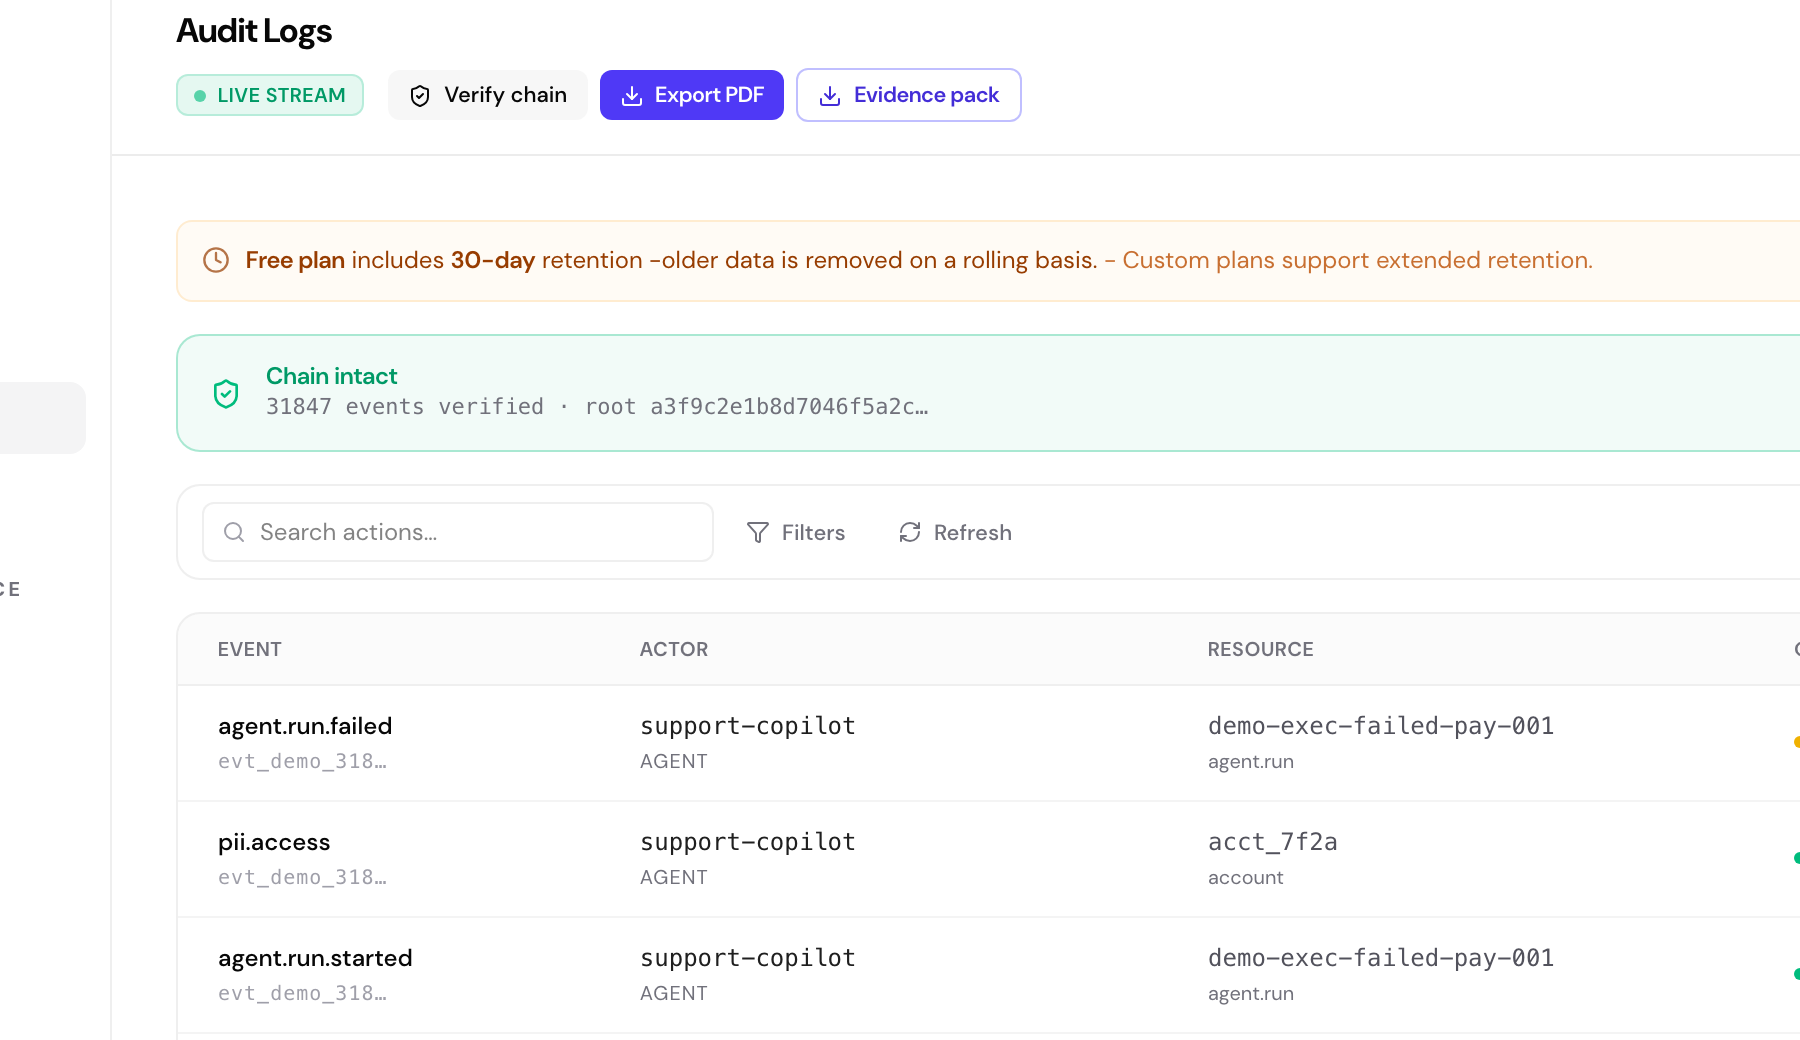Click the RESOURCE column header

(x=1260, y=649)
